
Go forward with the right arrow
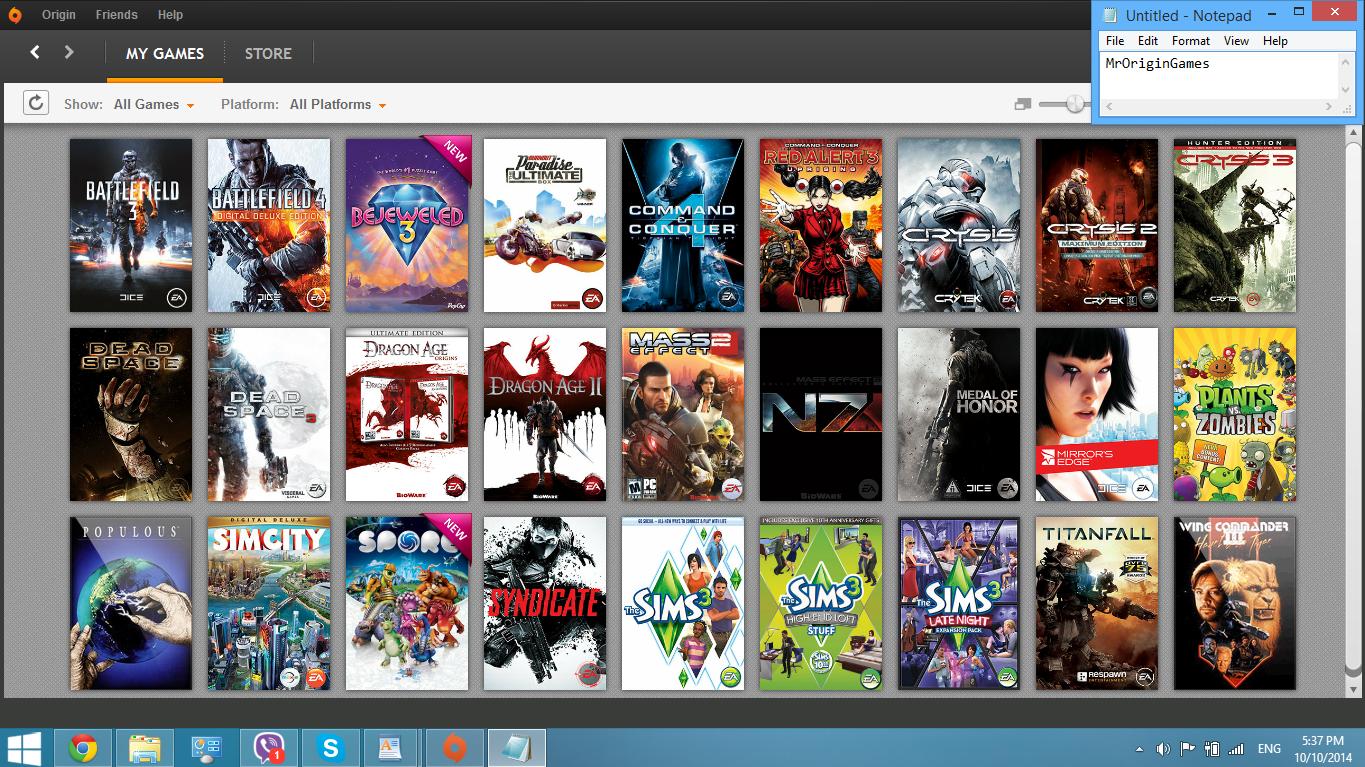(69, 52)
